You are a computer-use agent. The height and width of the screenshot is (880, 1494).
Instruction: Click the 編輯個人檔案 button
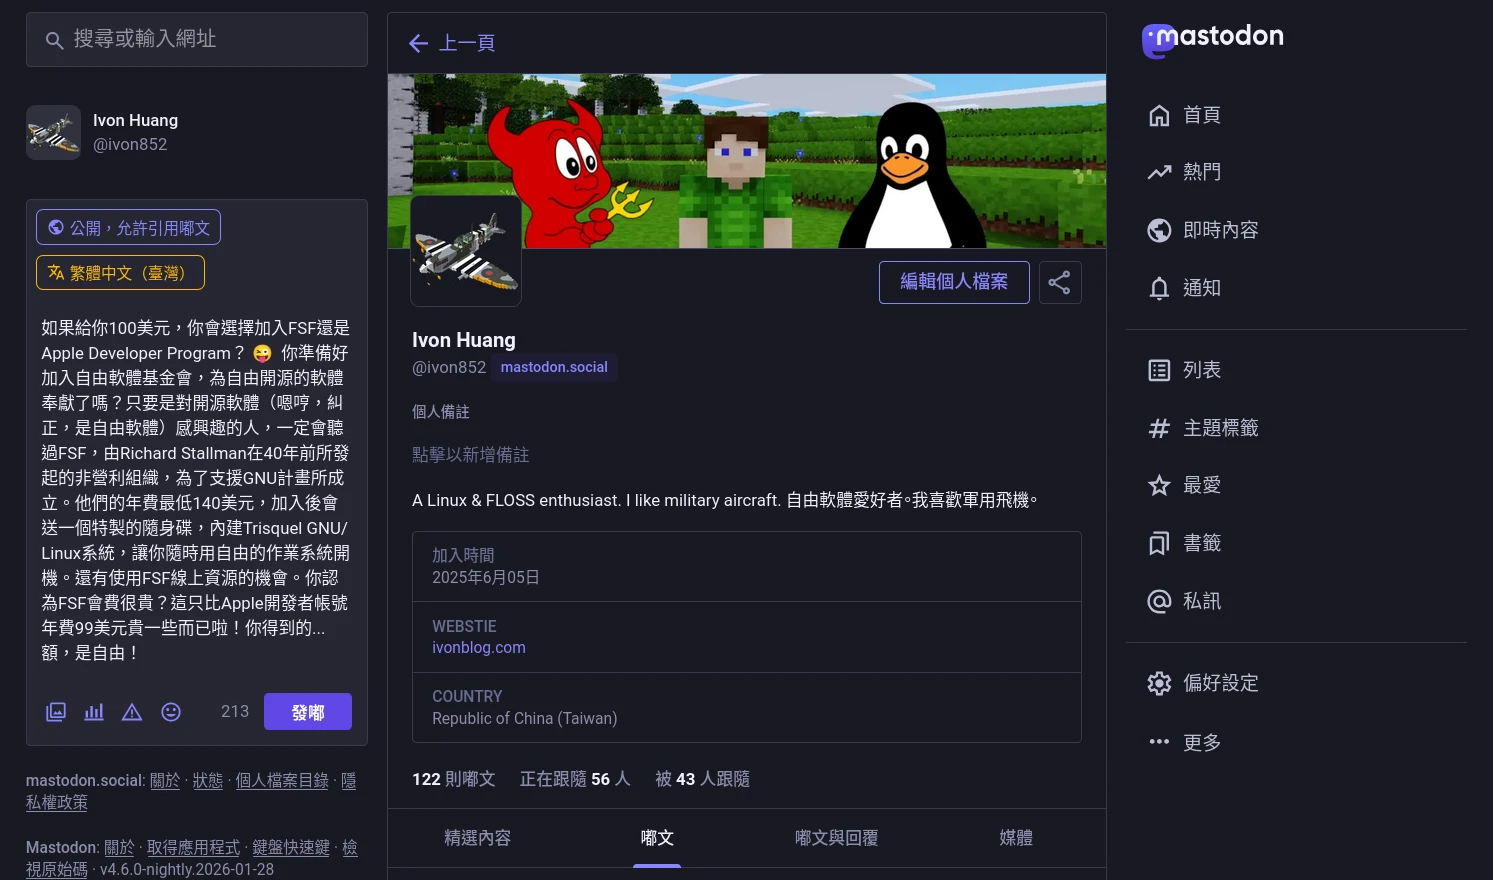tap(953, 282)
